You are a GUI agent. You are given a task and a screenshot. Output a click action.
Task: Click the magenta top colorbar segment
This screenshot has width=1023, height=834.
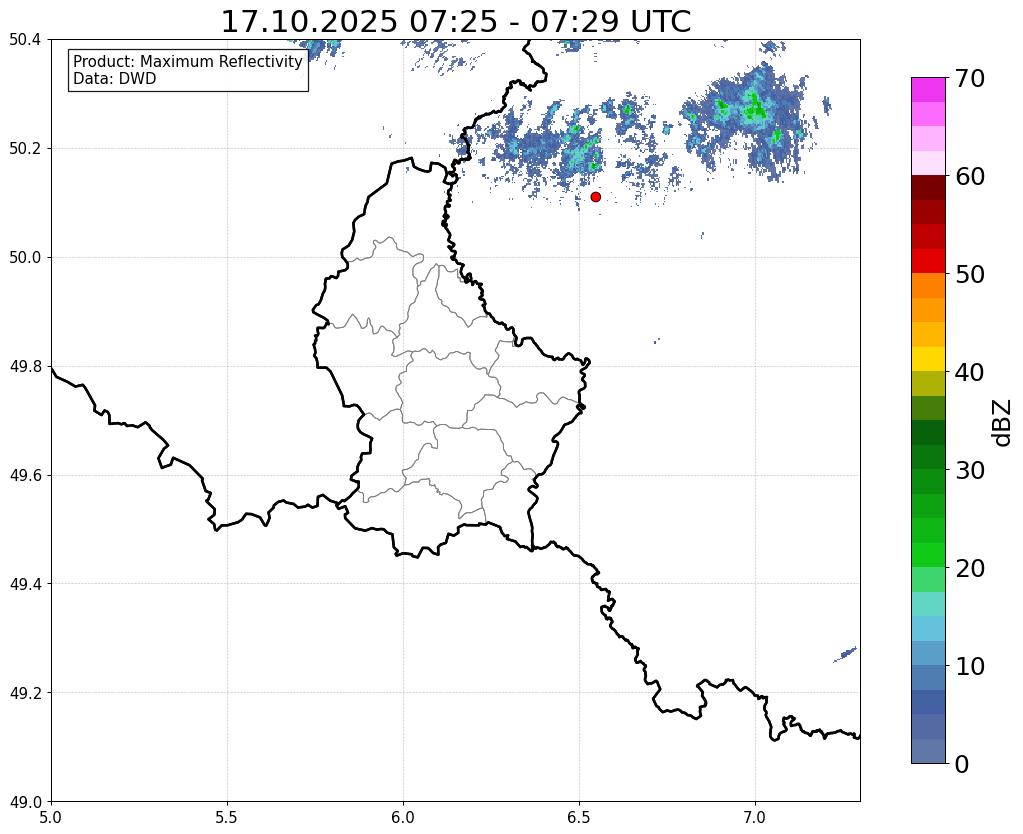tap(928, 90)
